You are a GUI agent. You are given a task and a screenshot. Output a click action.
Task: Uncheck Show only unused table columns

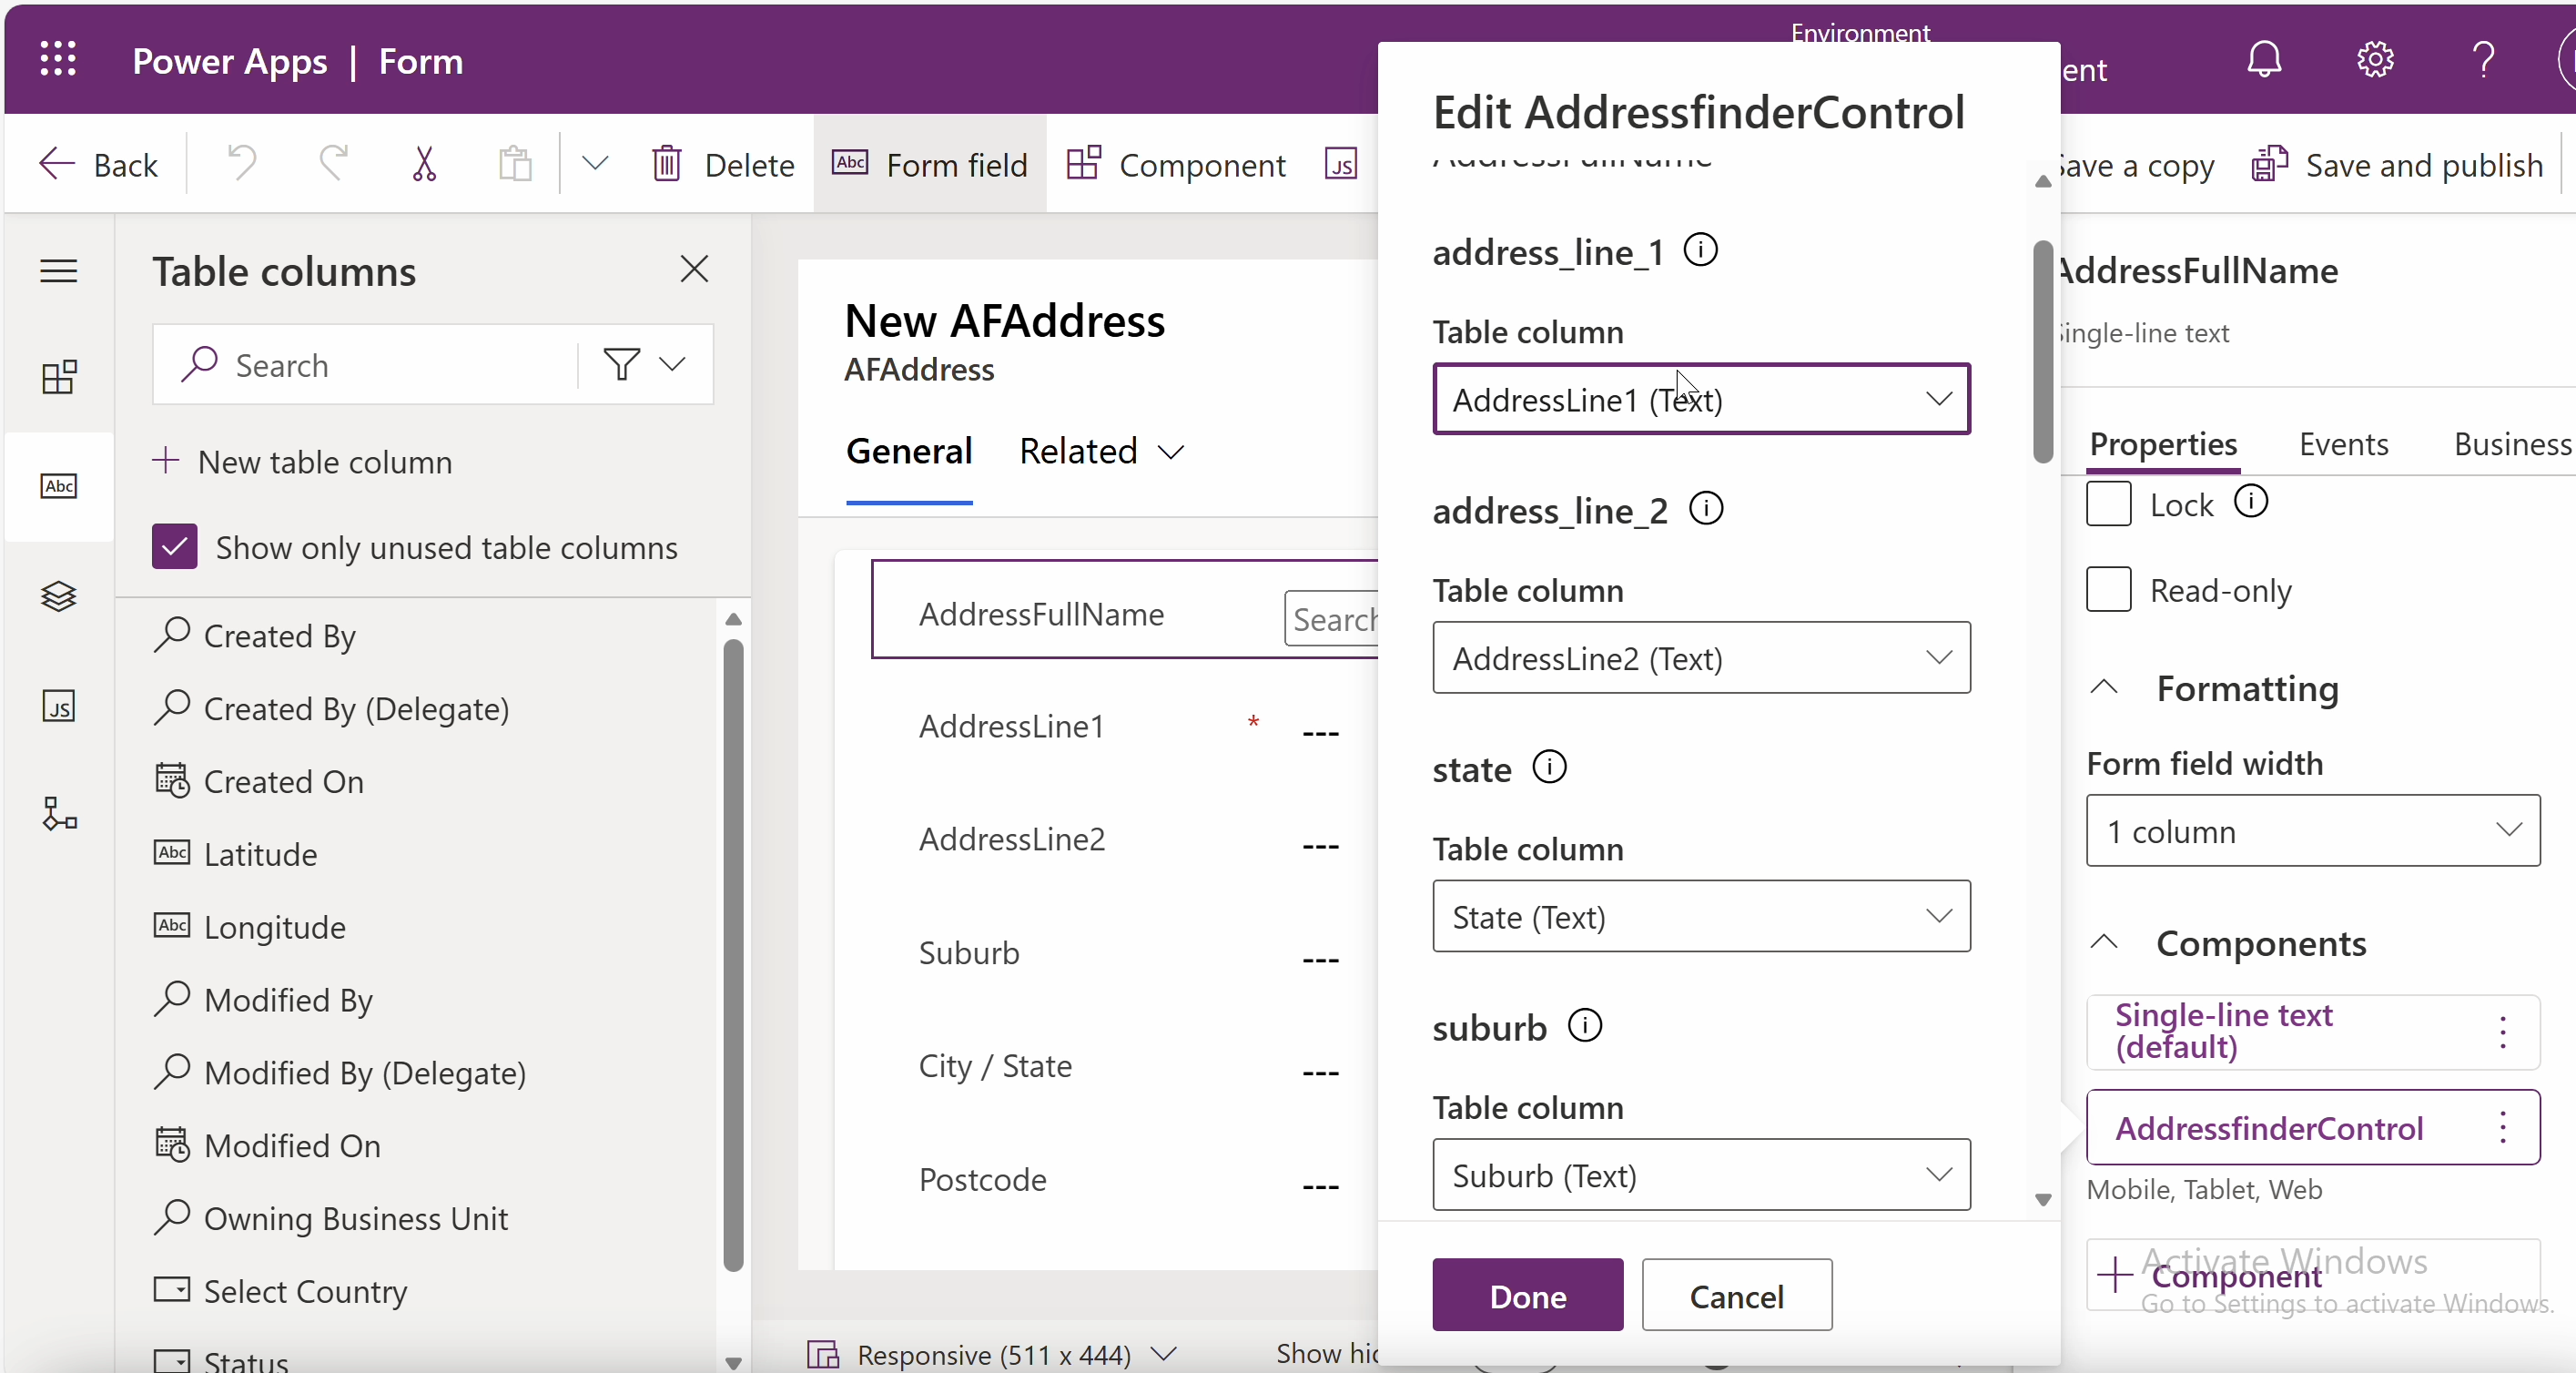coord(175,547)
